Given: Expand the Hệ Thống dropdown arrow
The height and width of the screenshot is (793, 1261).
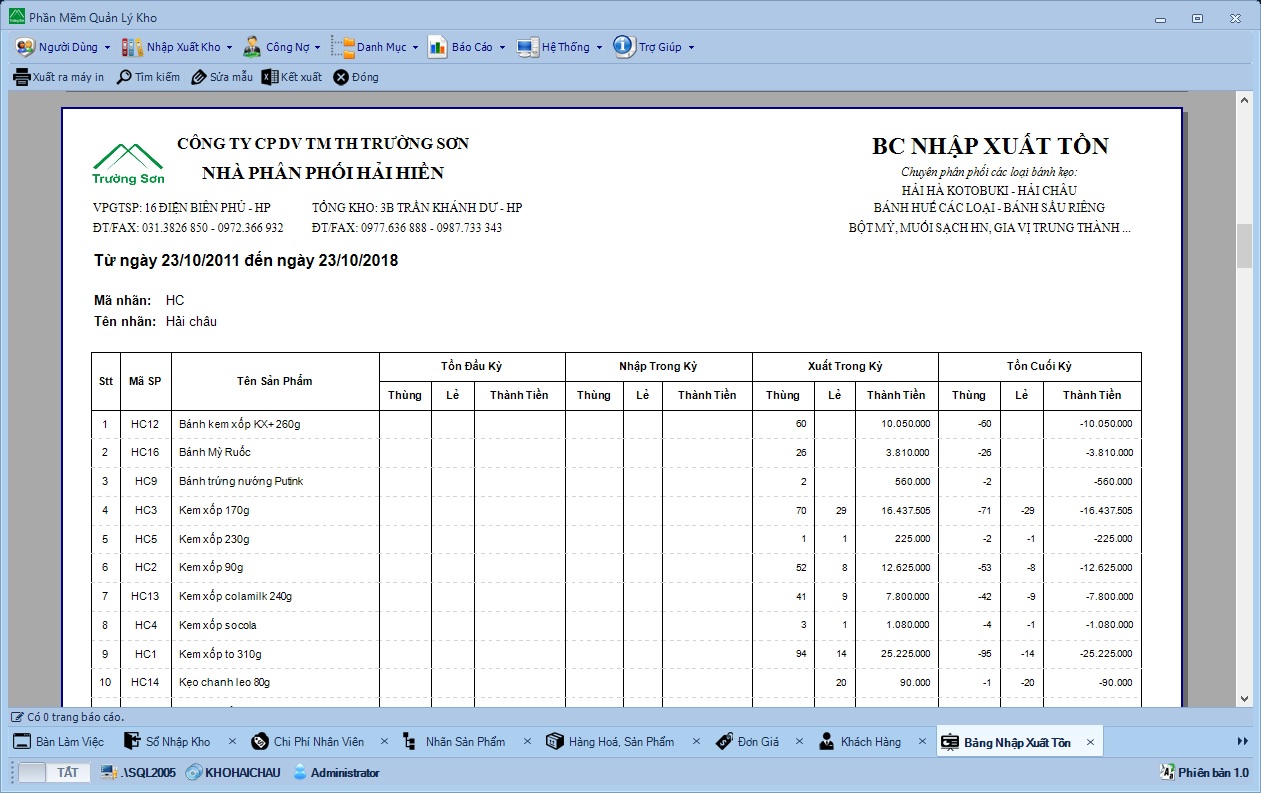Looking at the screenshot, I should coord(599,47).
